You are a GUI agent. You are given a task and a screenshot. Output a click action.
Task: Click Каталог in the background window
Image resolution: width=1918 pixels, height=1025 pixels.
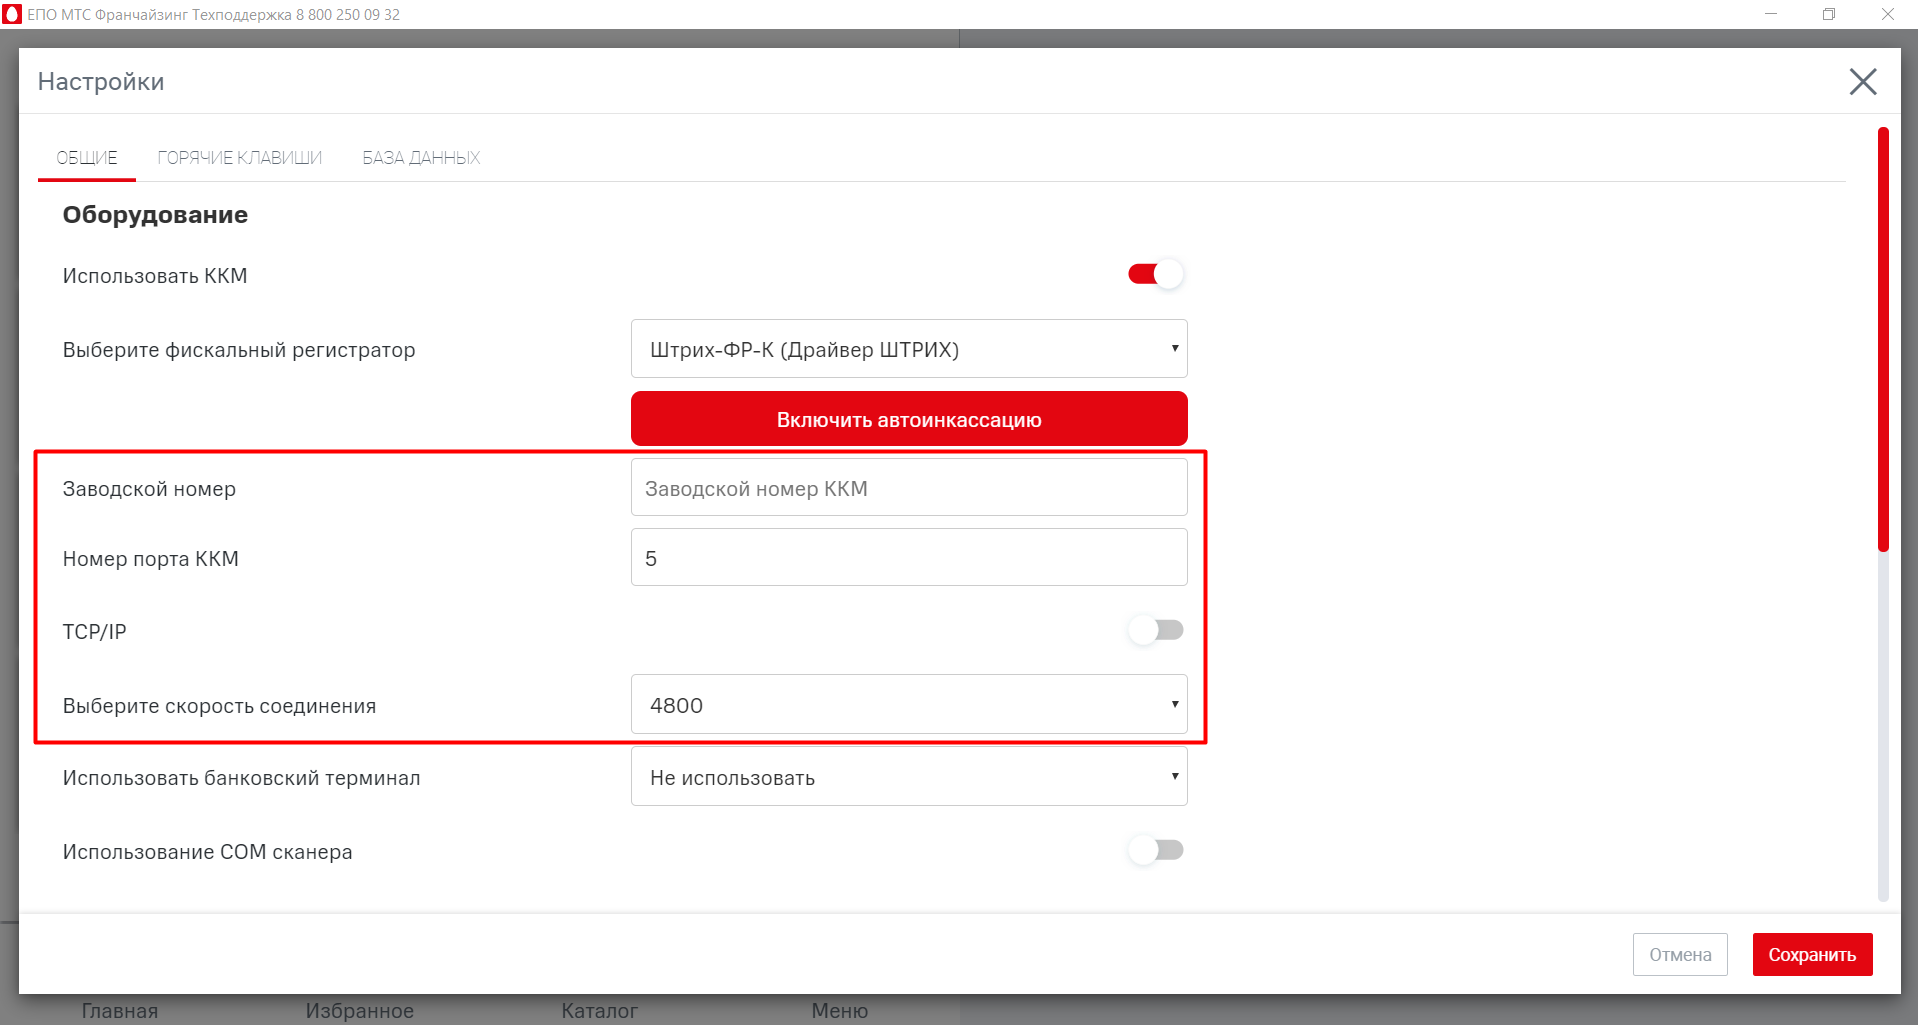[599, 1011]
